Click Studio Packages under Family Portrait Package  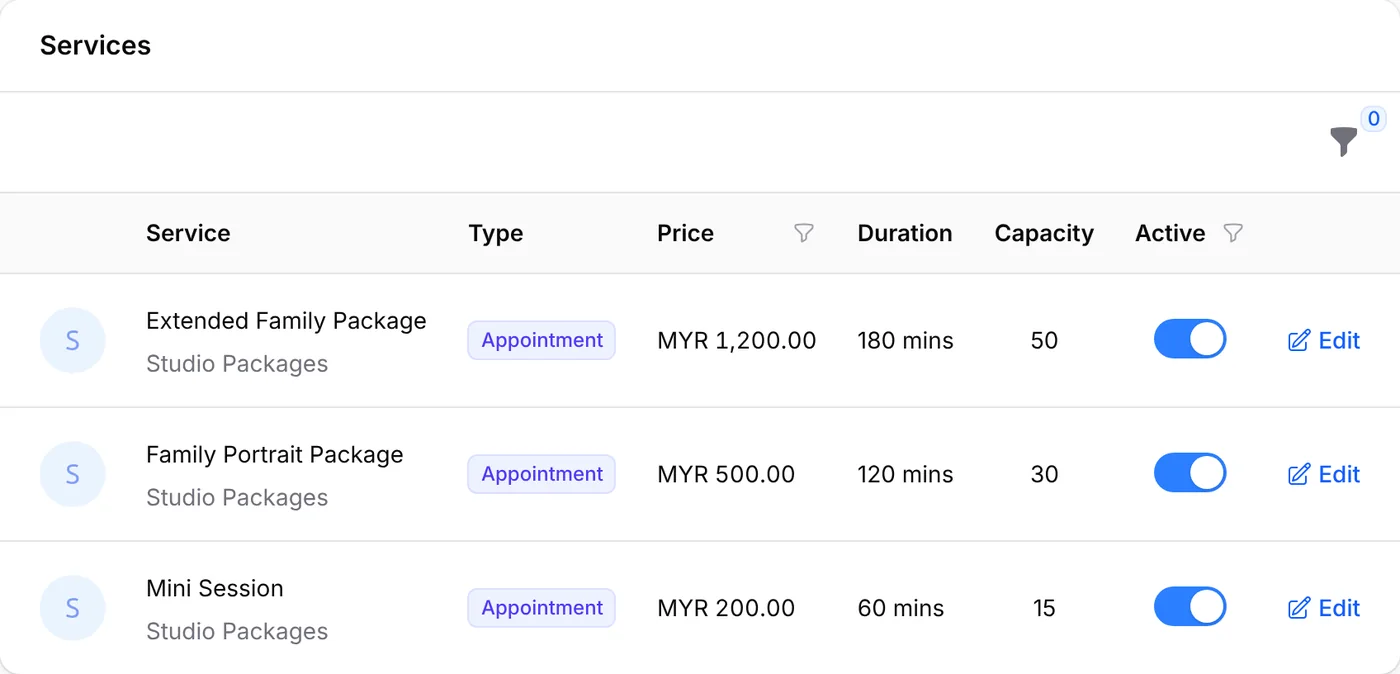click(237, 498)
